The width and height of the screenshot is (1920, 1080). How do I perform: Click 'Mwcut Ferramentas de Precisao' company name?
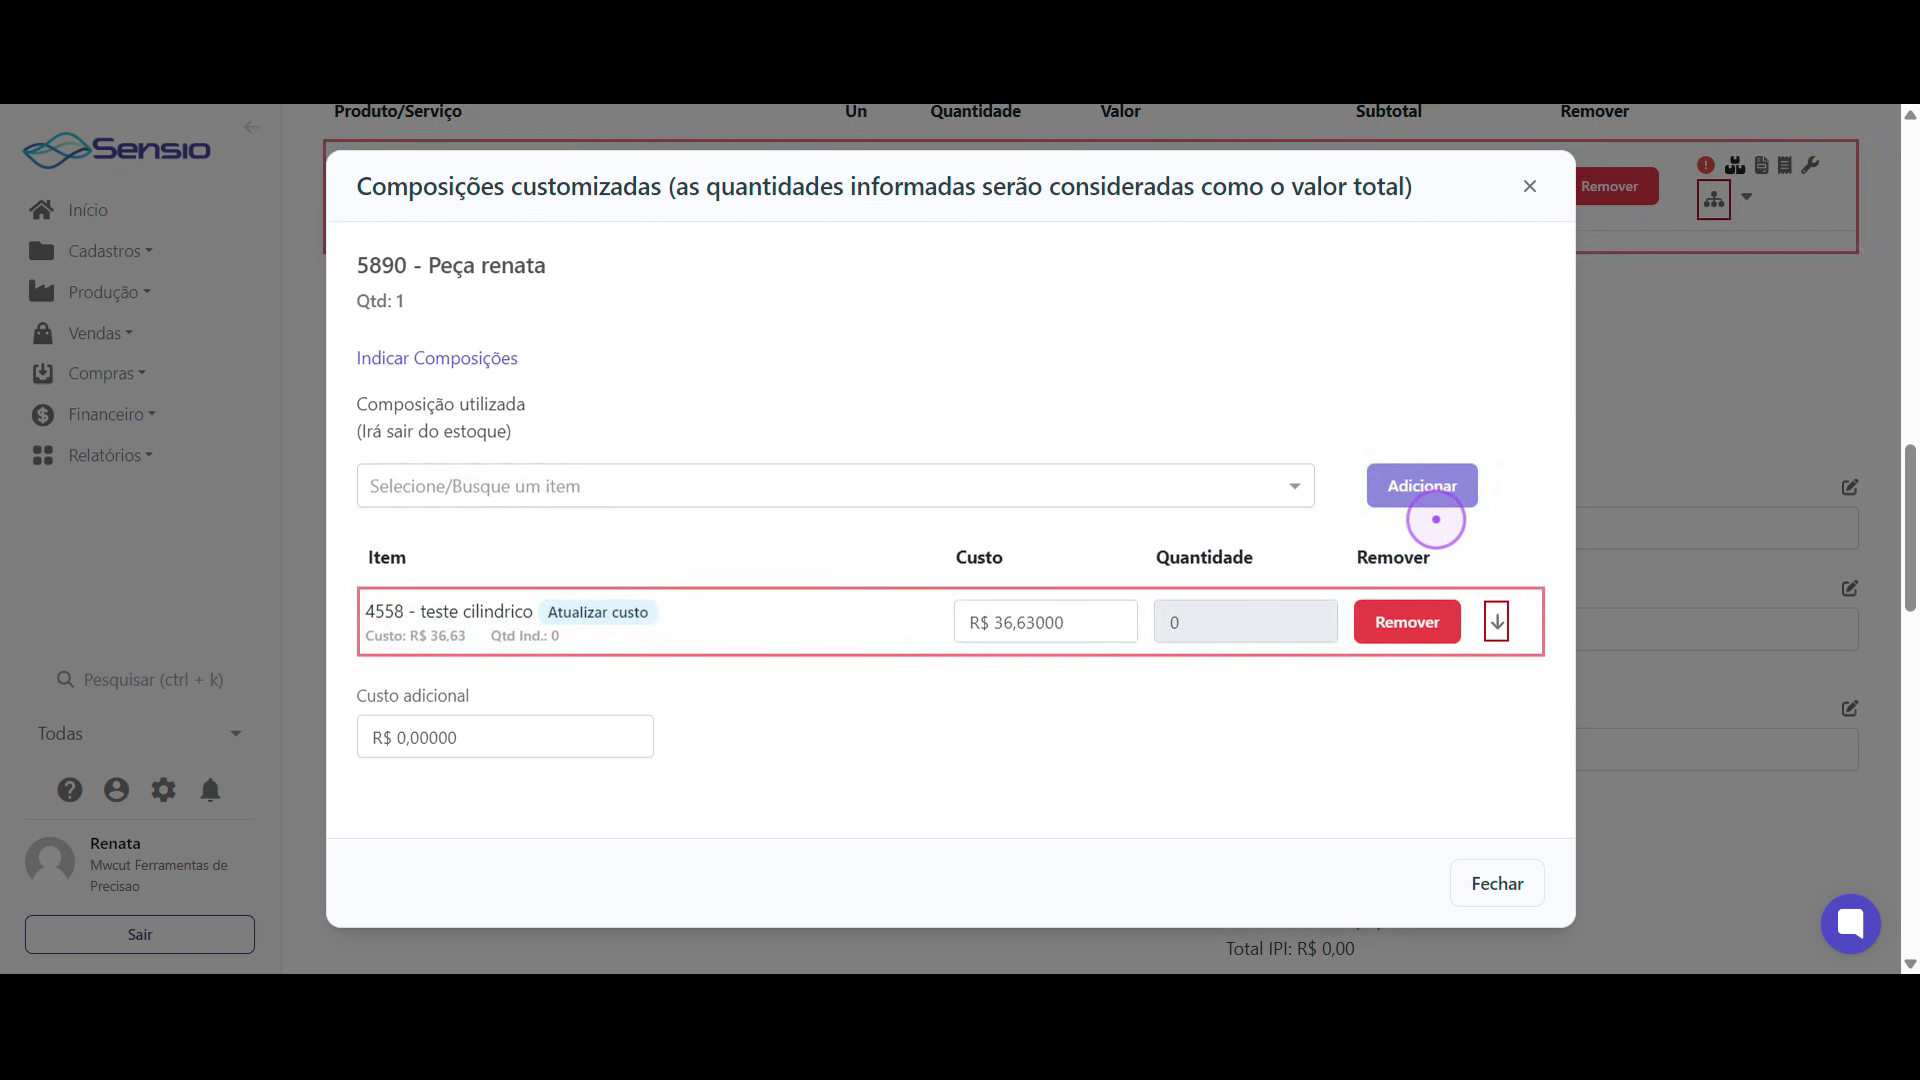(x=159, y=876)
